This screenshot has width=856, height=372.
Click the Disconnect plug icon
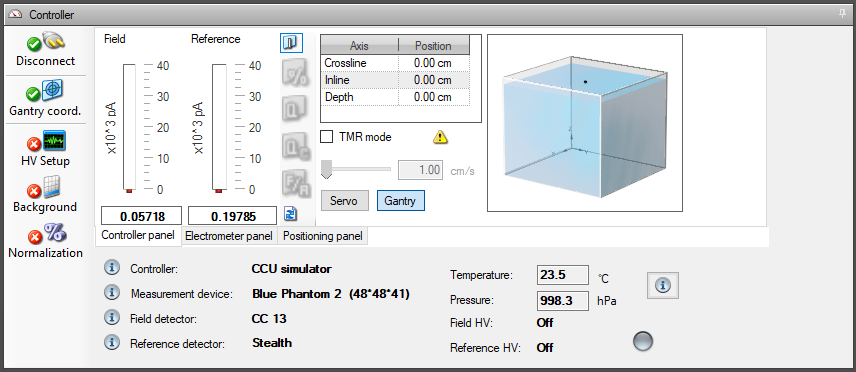pyautogui.click(x=54, y=41)
